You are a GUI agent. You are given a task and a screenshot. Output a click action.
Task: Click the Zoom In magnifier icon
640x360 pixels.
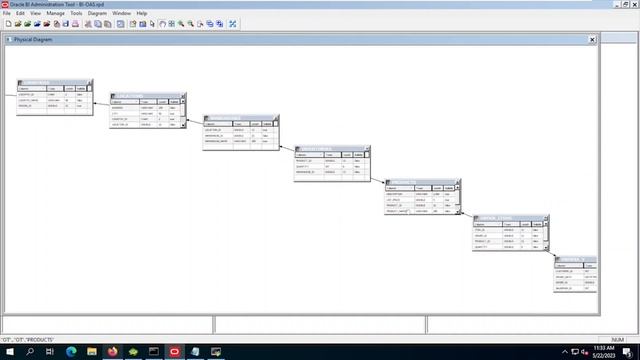tap(181, 24)
